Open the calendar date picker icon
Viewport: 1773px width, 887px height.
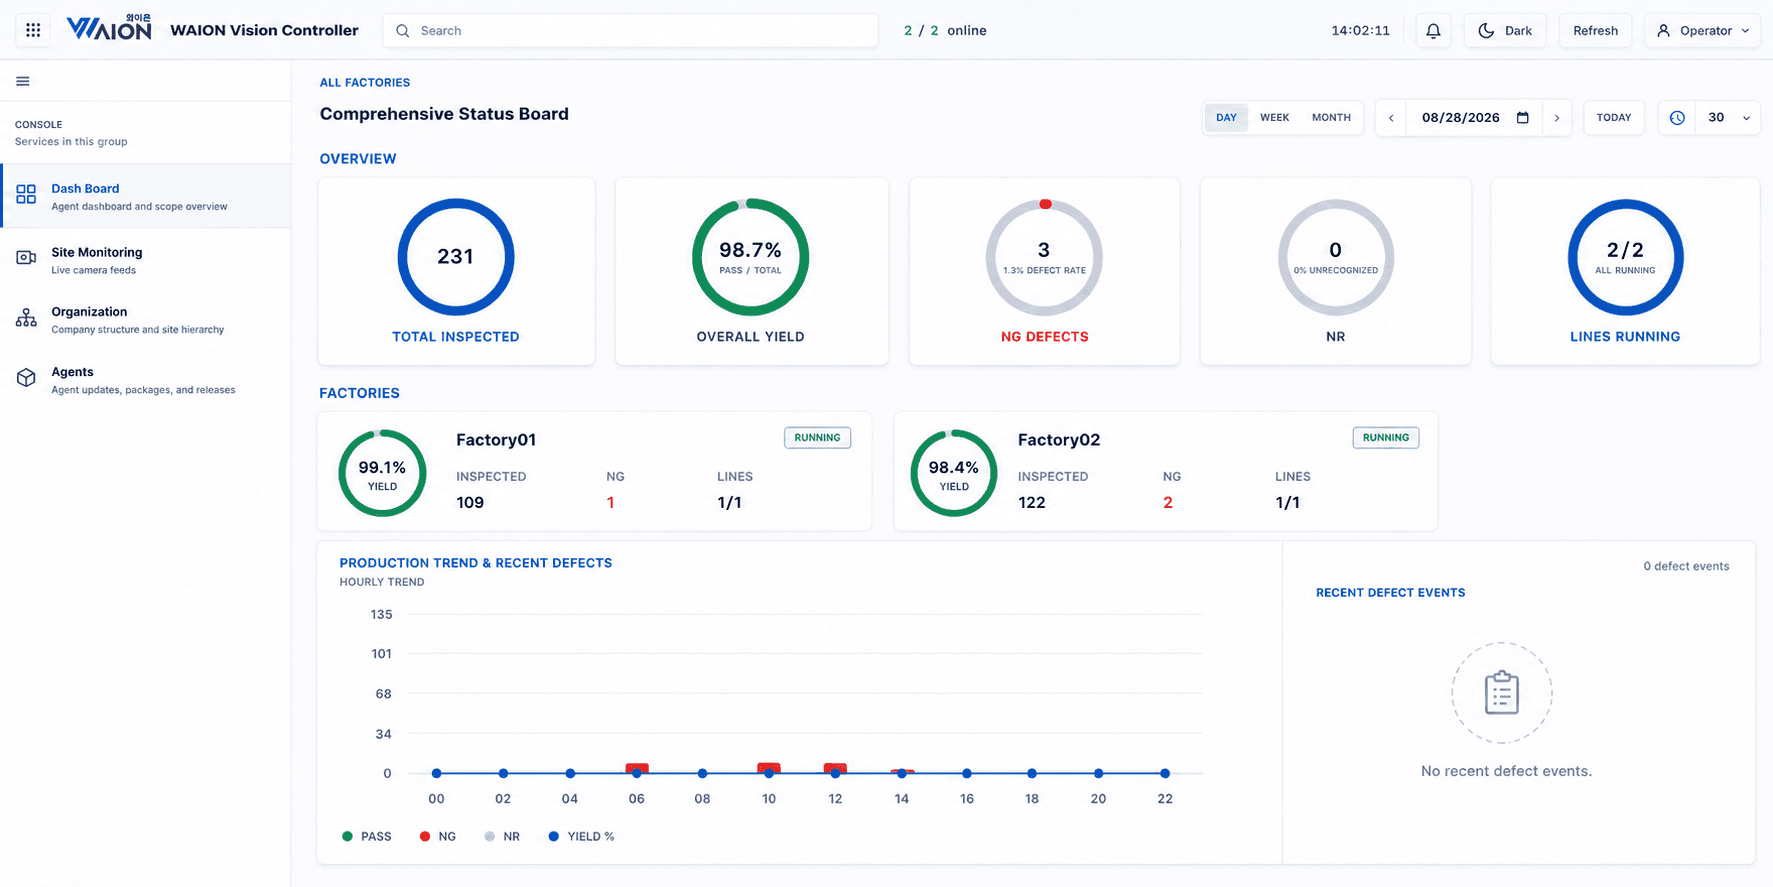click(x=1523, y=117)
